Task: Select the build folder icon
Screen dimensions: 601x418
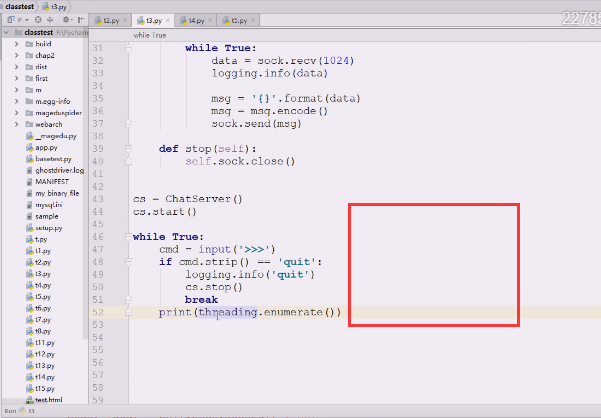Action: [x=29, y=44]
